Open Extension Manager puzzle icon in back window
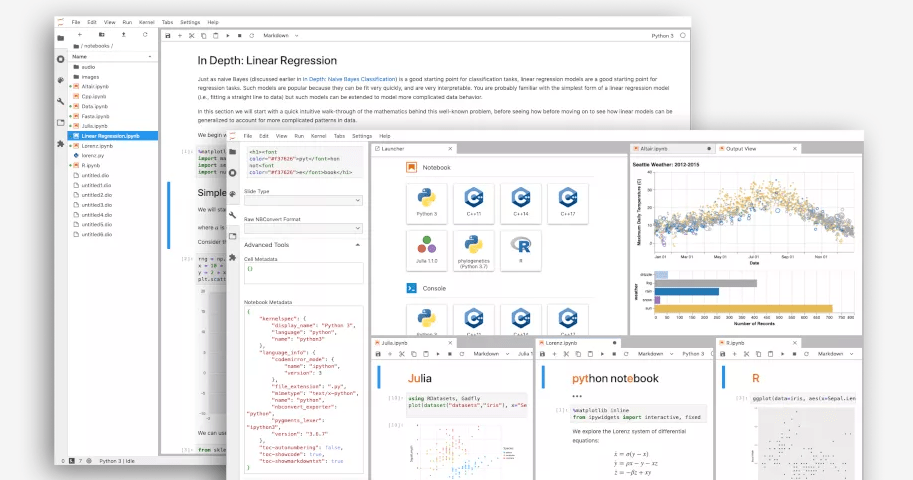 coord(61,143)
